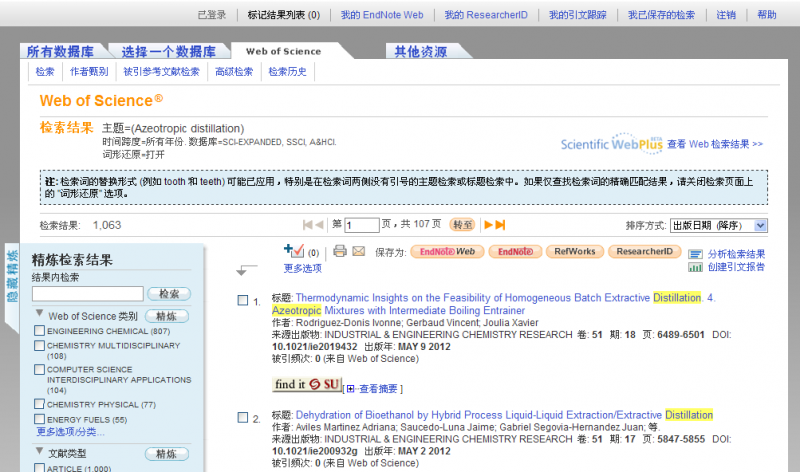Viewport: 800px width, 472px height.
Task: Go to next results page arrow
Action: point(488,225)
